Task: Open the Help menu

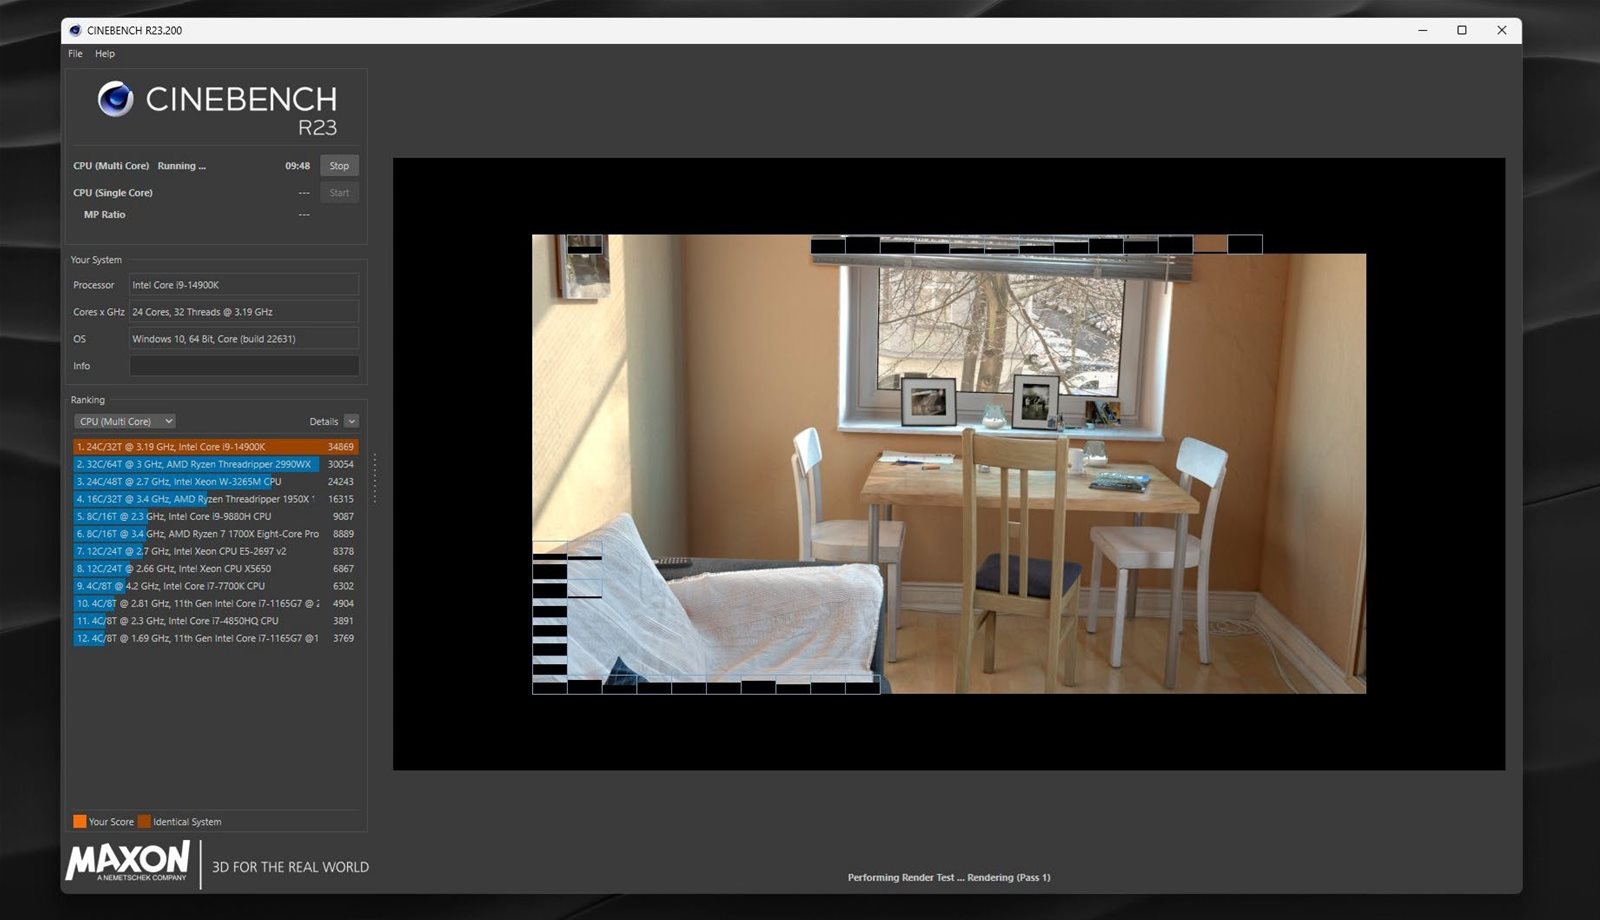Action: 105,54
